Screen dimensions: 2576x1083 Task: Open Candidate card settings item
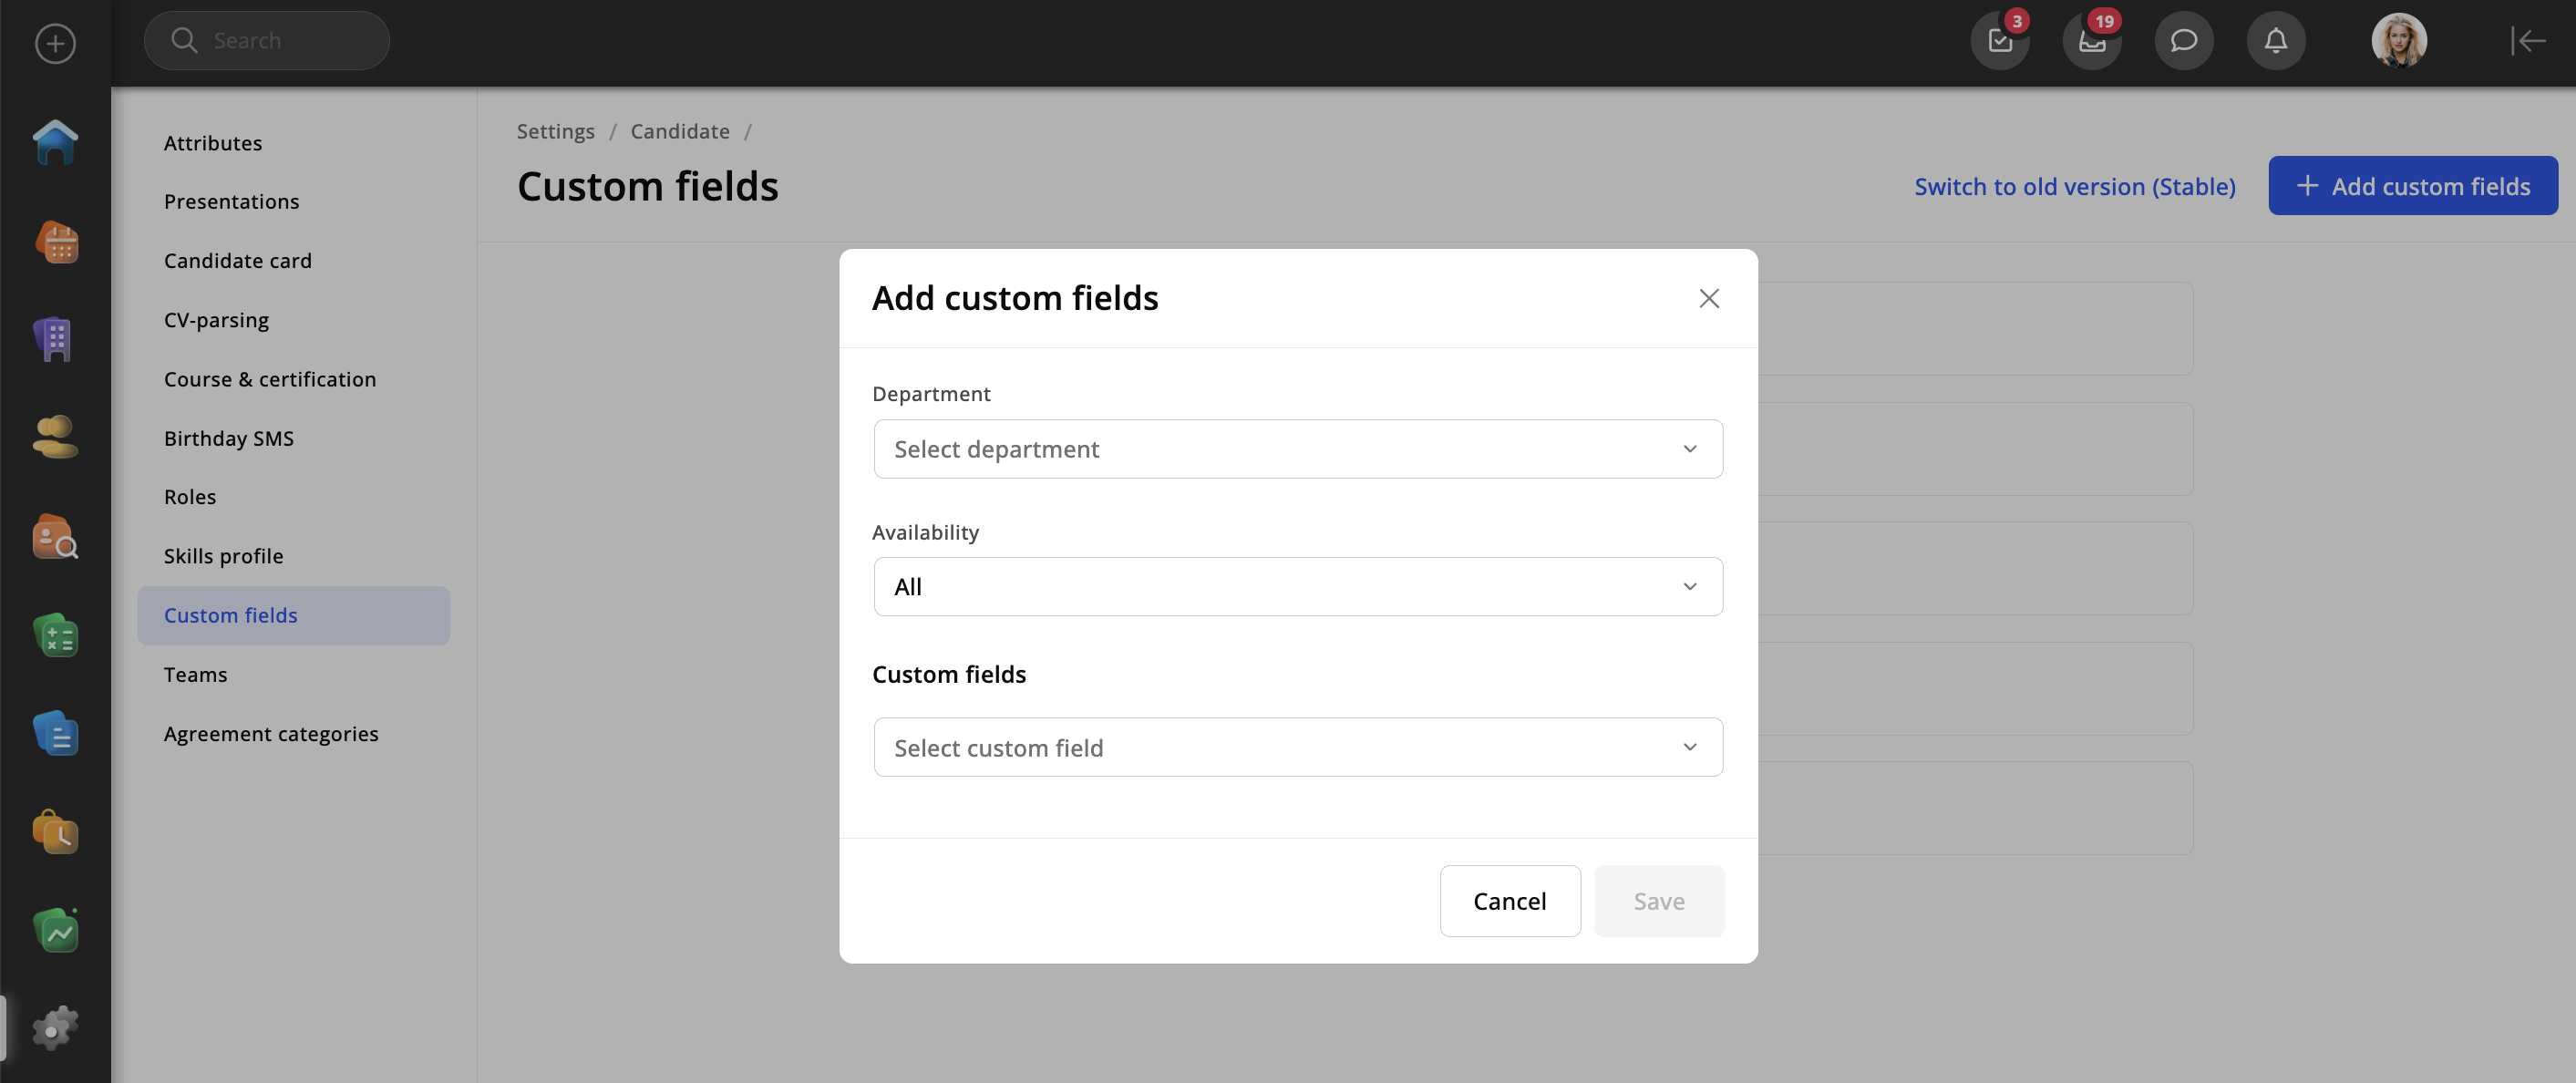(x=237, y=261)
